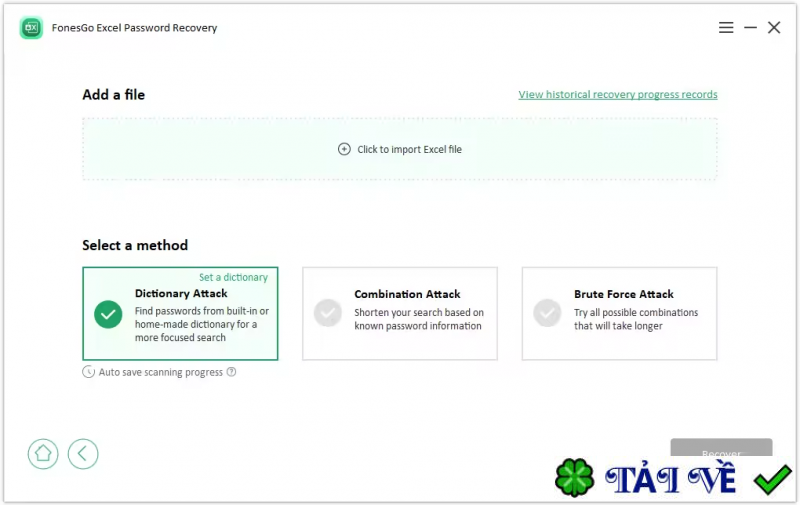
Task: Click to import Excel file text
Action: click(409, 149)
